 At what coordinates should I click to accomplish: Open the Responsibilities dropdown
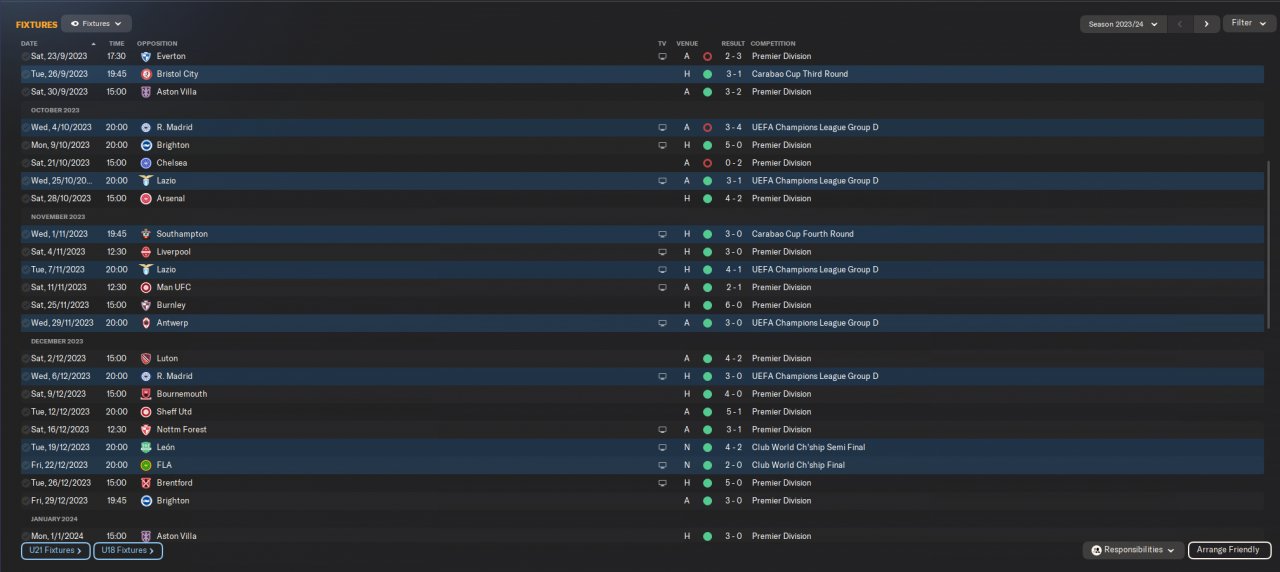click(1132, 550)
